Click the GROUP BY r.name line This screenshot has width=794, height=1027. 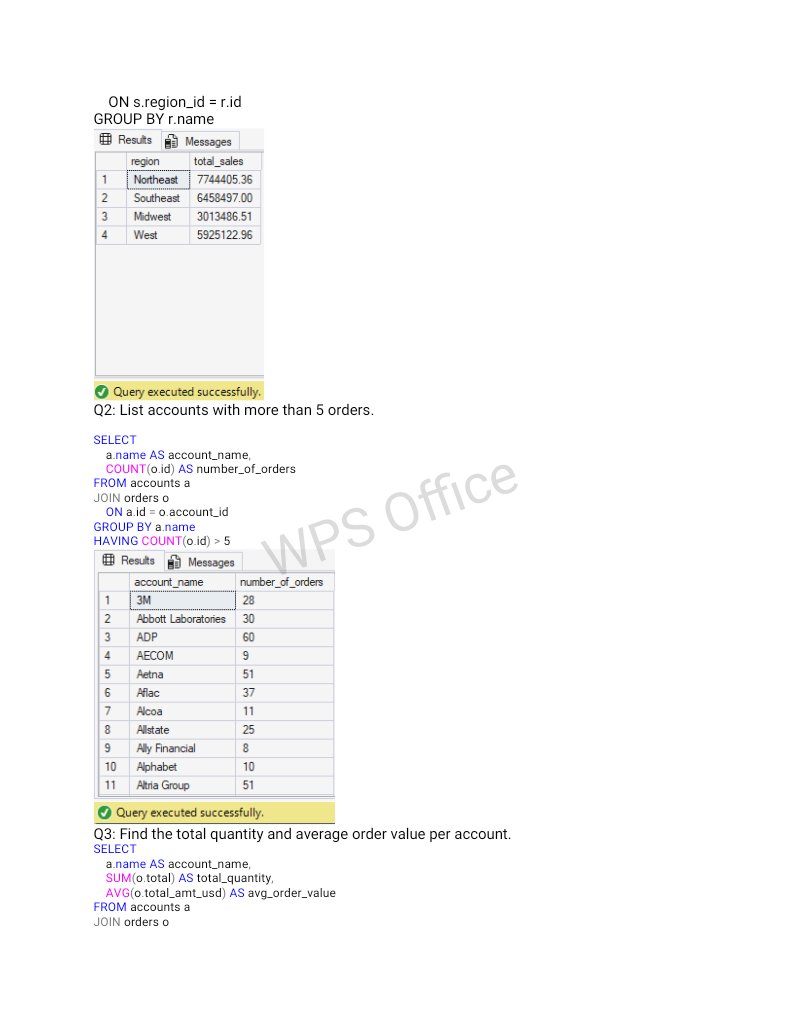point(154,119)
